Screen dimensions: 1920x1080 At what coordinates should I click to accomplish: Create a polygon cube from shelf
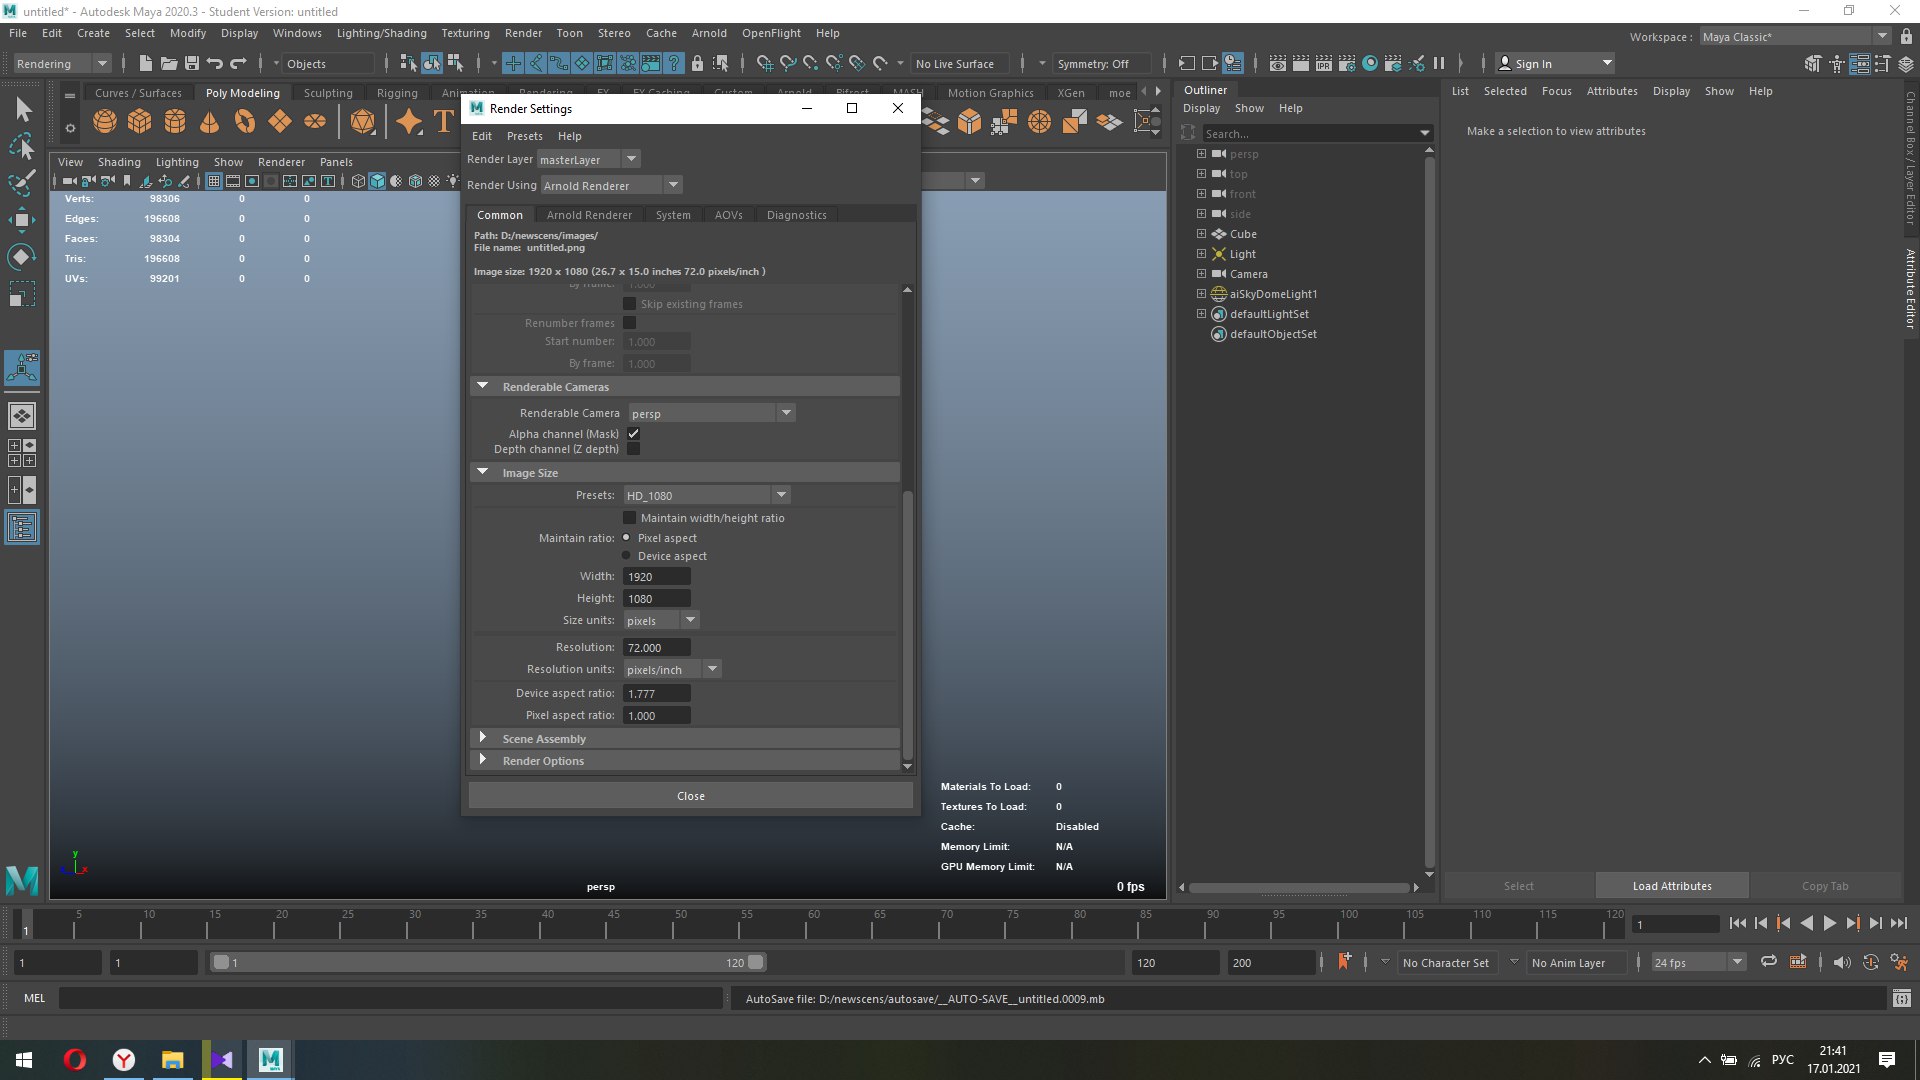click(x=140, y=122)
